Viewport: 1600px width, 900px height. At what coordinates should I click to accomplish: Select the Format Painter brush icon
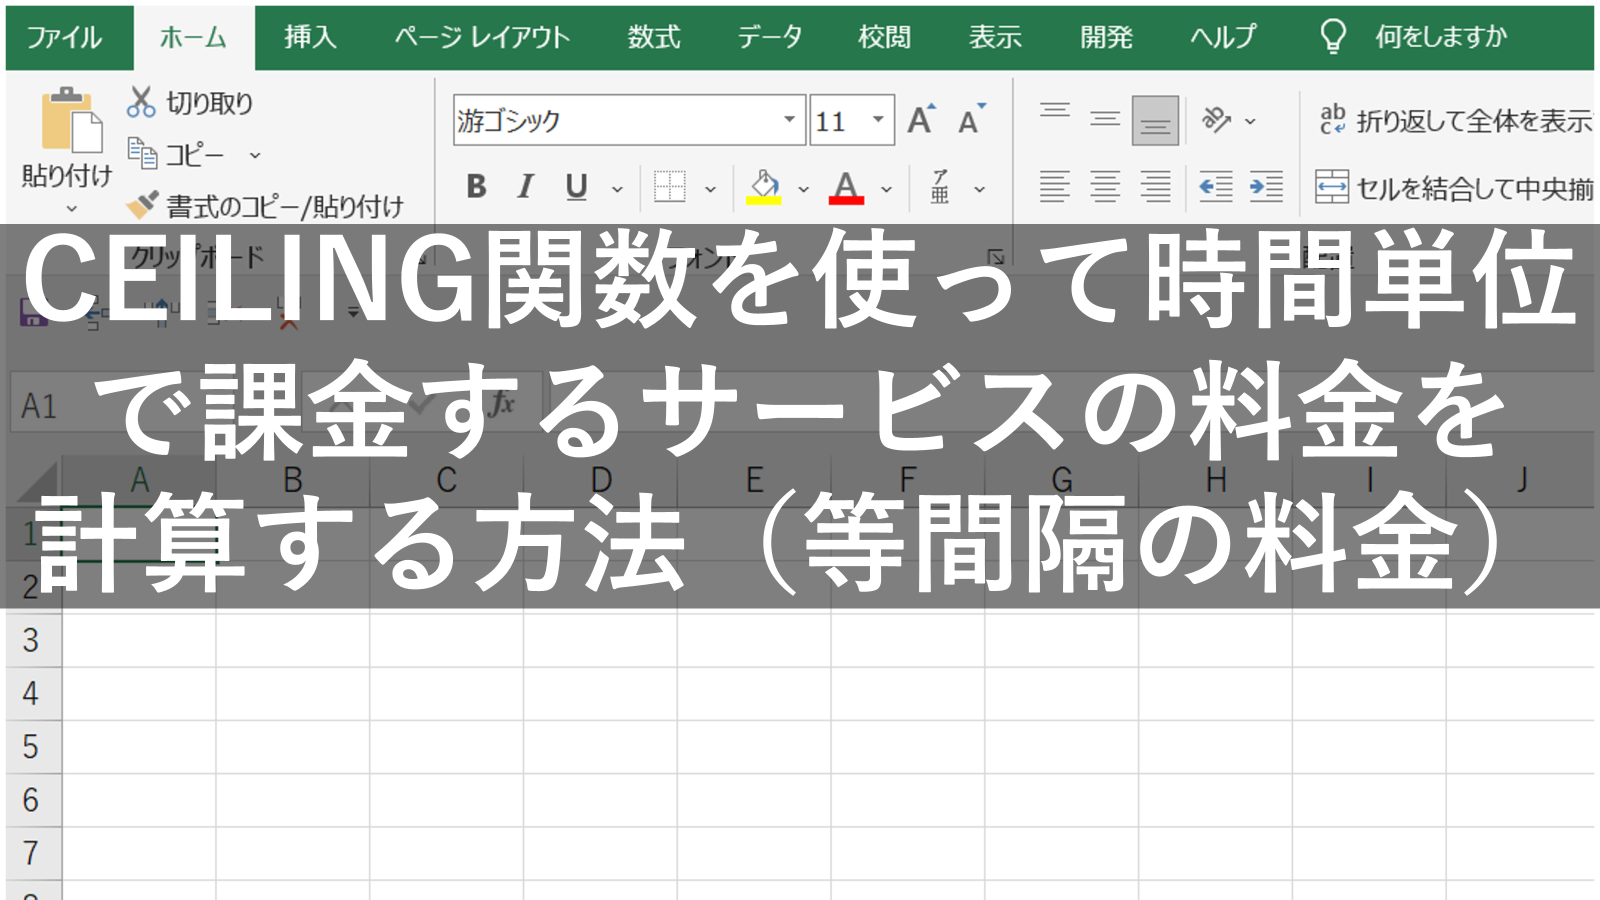tap(142, 205)
